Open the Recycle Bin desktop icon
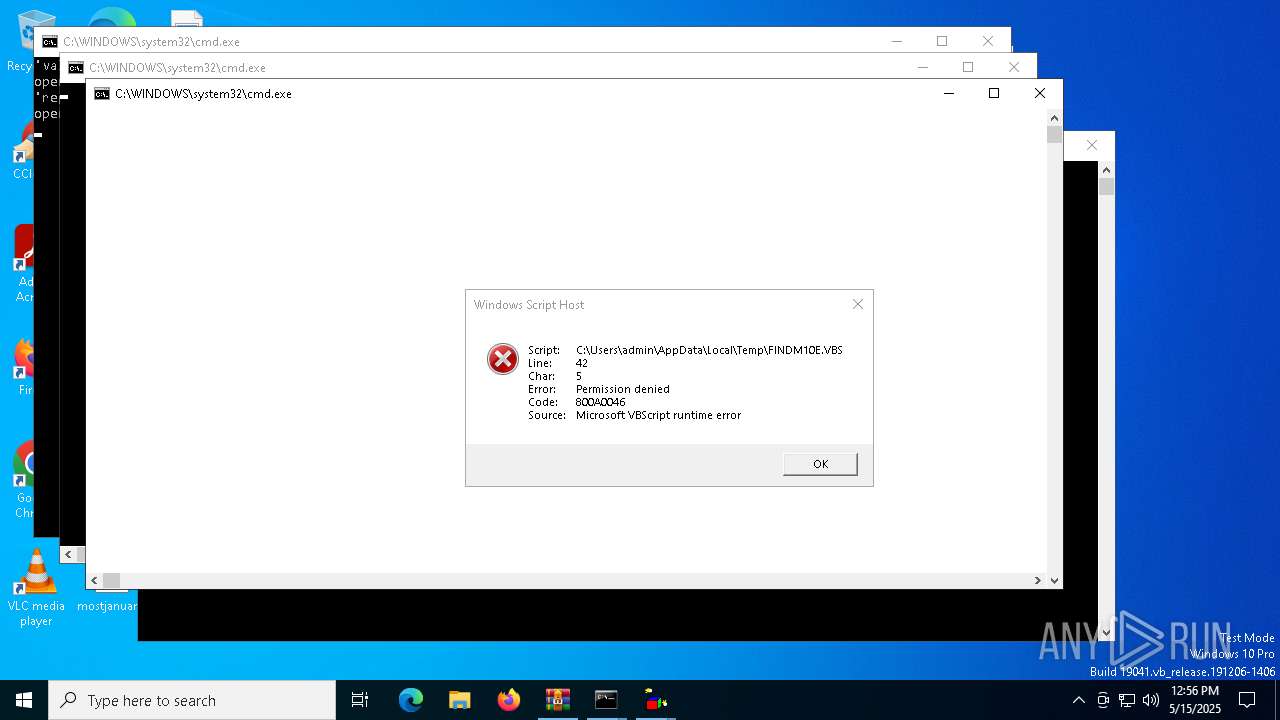The width and height of the screenshot is (1280, 720). tap(20, 40)
